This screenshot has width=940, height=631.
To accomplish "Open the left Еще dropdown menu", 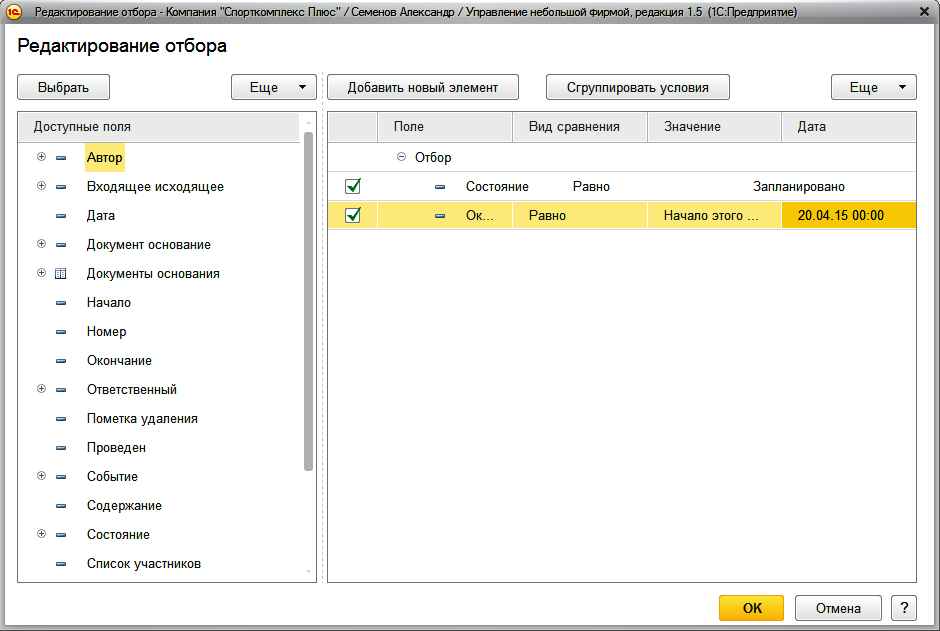I will coord(274,87).
